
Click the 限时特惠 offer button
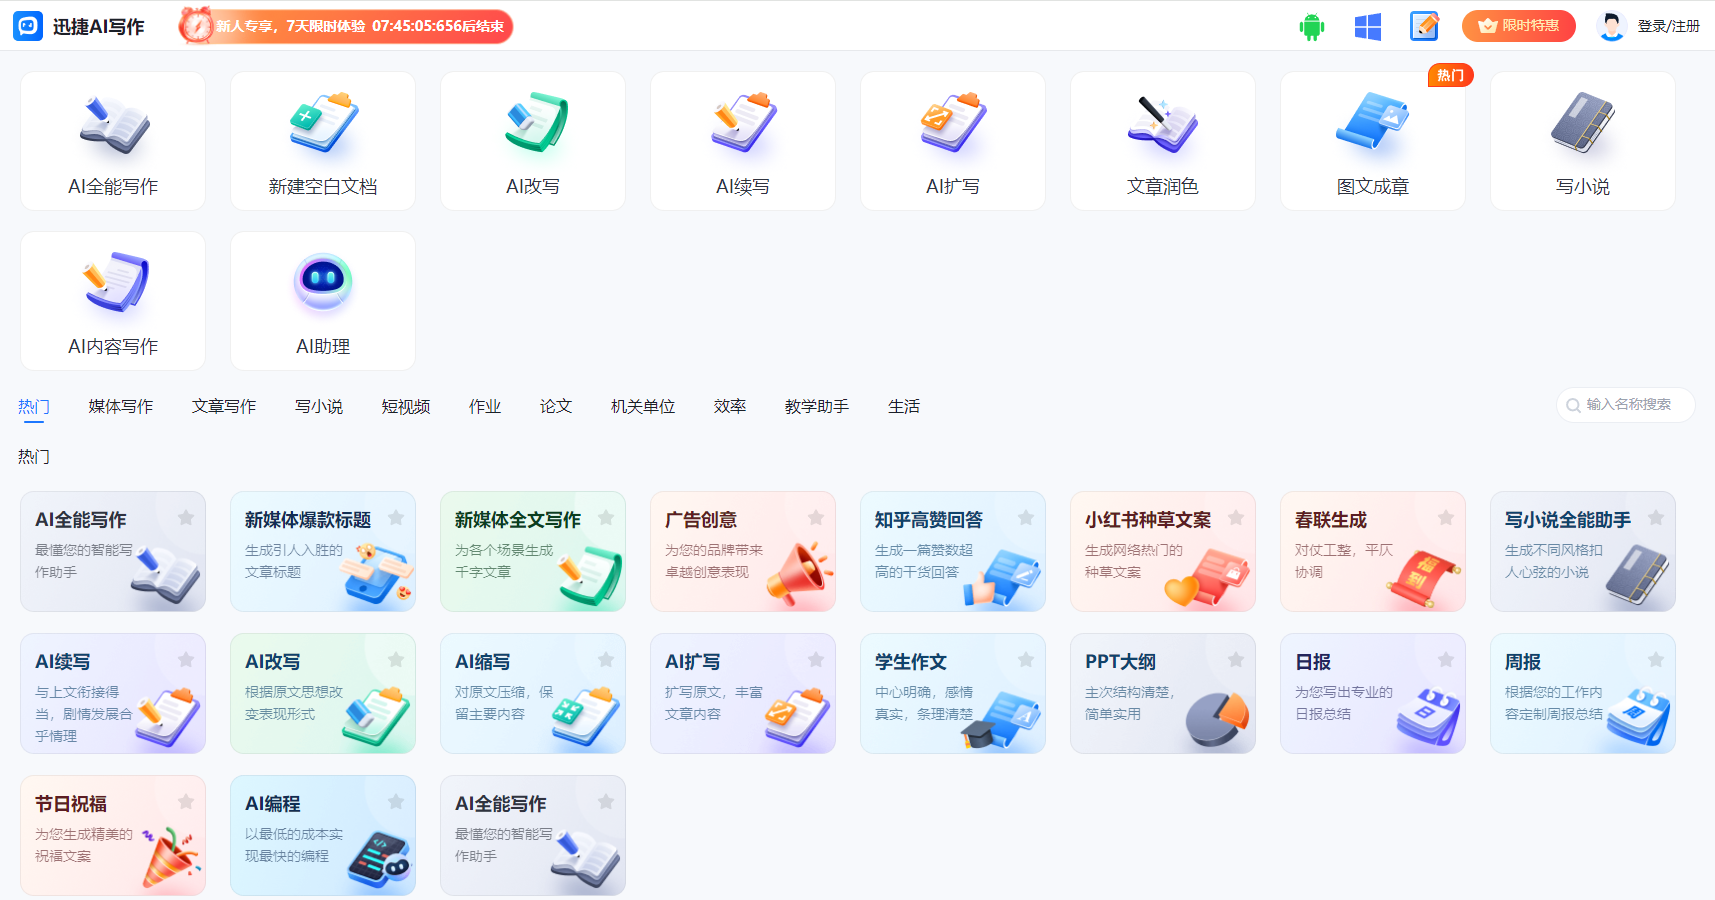[1518, 26]
